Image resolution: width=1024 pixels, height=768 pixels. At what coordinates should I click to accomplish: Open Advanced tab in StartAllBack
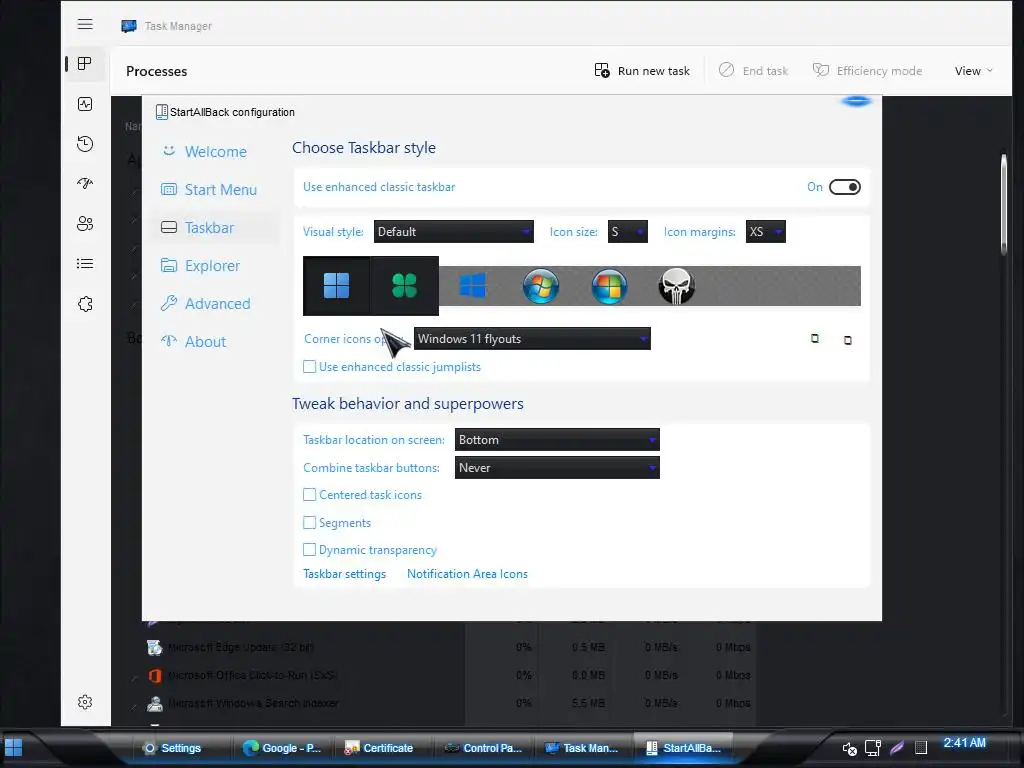pos(215,304)
